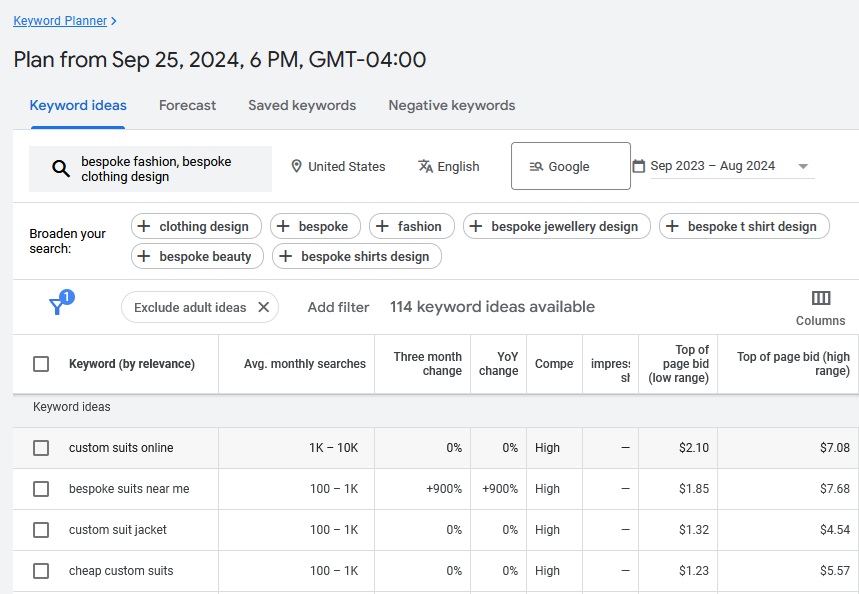Click the location pin icon for United States
The image size is (859, 594).
coord(296,166)
